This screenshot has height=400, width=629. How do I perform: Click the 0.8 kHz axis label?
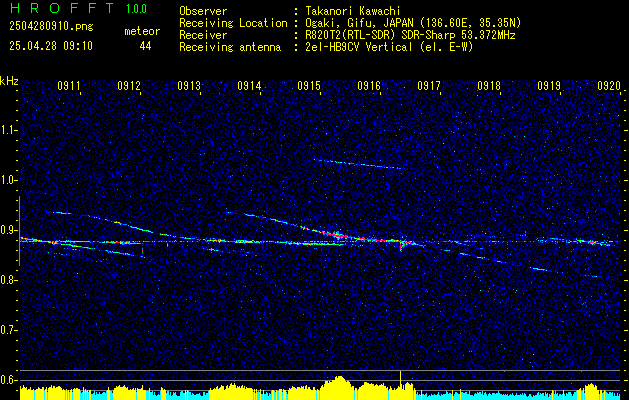click(x=9, y=280)
